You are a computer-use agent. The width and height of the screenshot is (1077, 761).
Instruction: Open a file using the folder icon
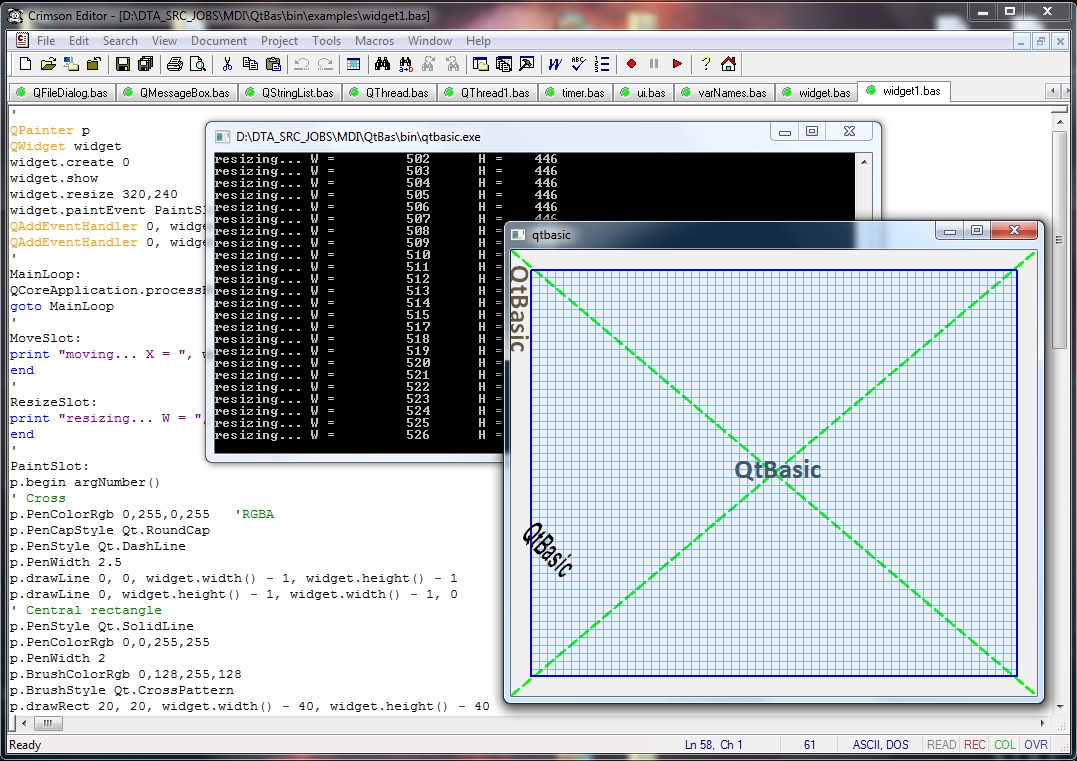(x=48, y=64)
